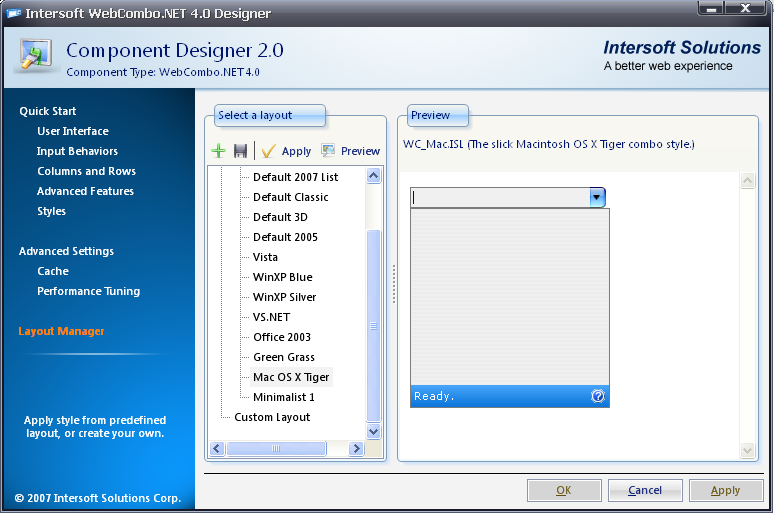Open the preview combo dropdown arrow
This screenshot has width=774, height=514.
597,198
